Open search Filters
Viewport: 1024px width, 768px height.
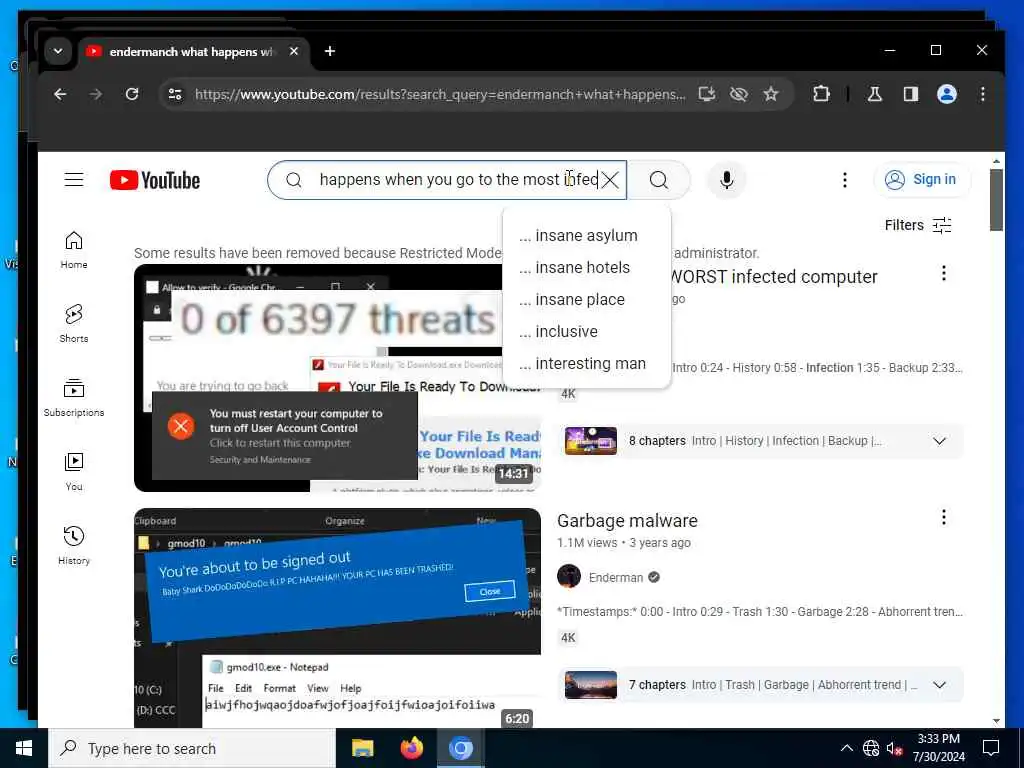918,225
